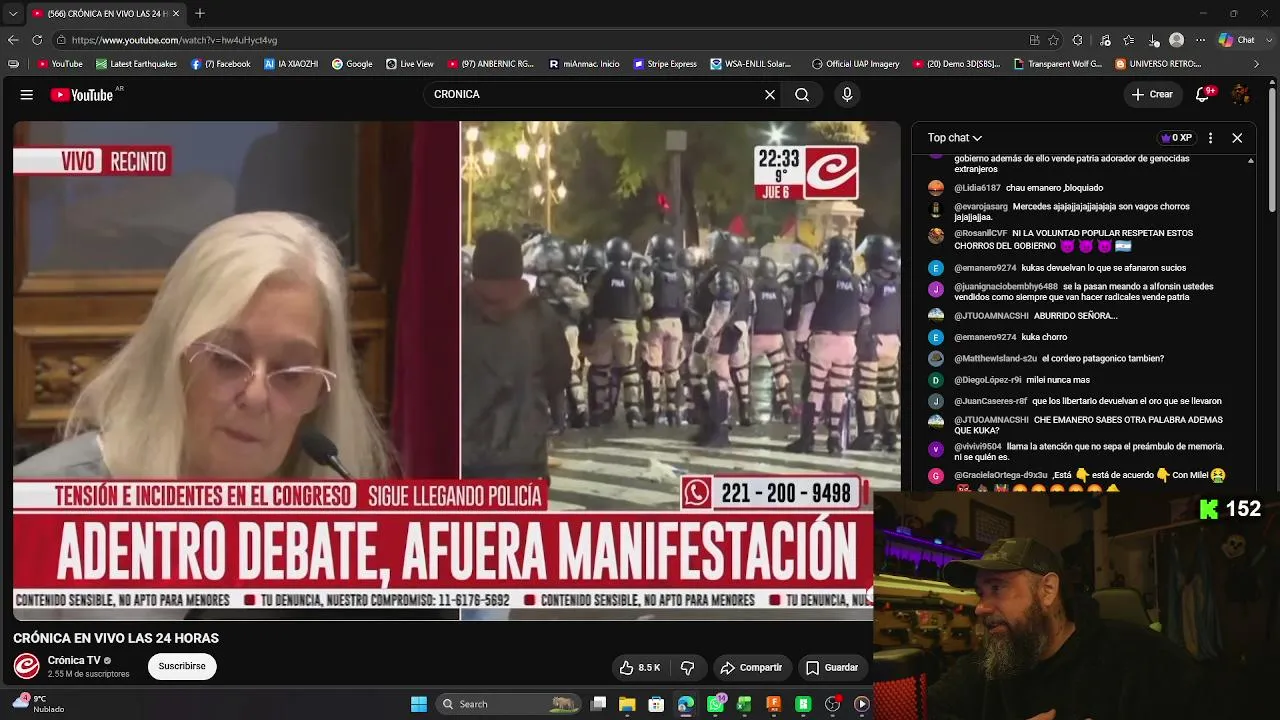1280x720 pixels.
Task: Dislike the video with thumbs down
Action: 687,667
